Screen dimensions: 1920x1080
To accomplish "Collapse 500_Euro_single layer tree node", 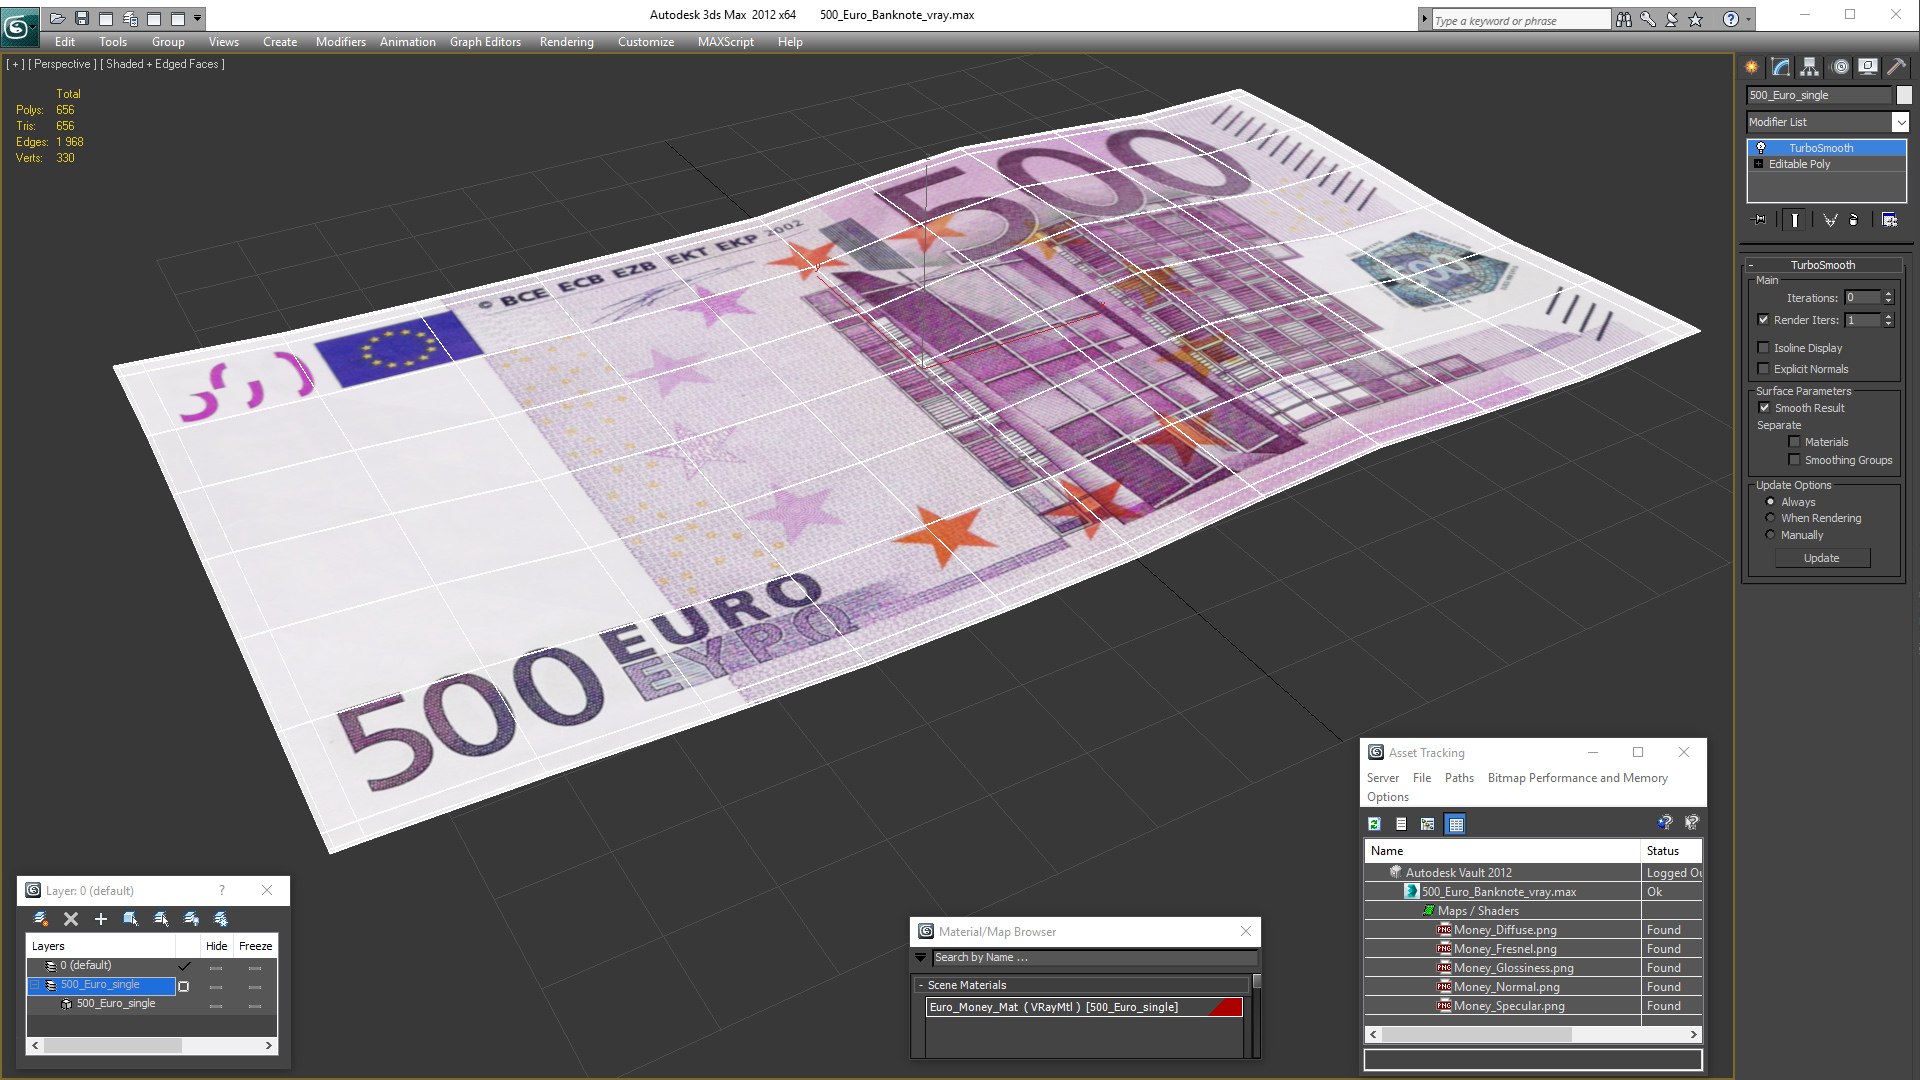I will 35,985.
